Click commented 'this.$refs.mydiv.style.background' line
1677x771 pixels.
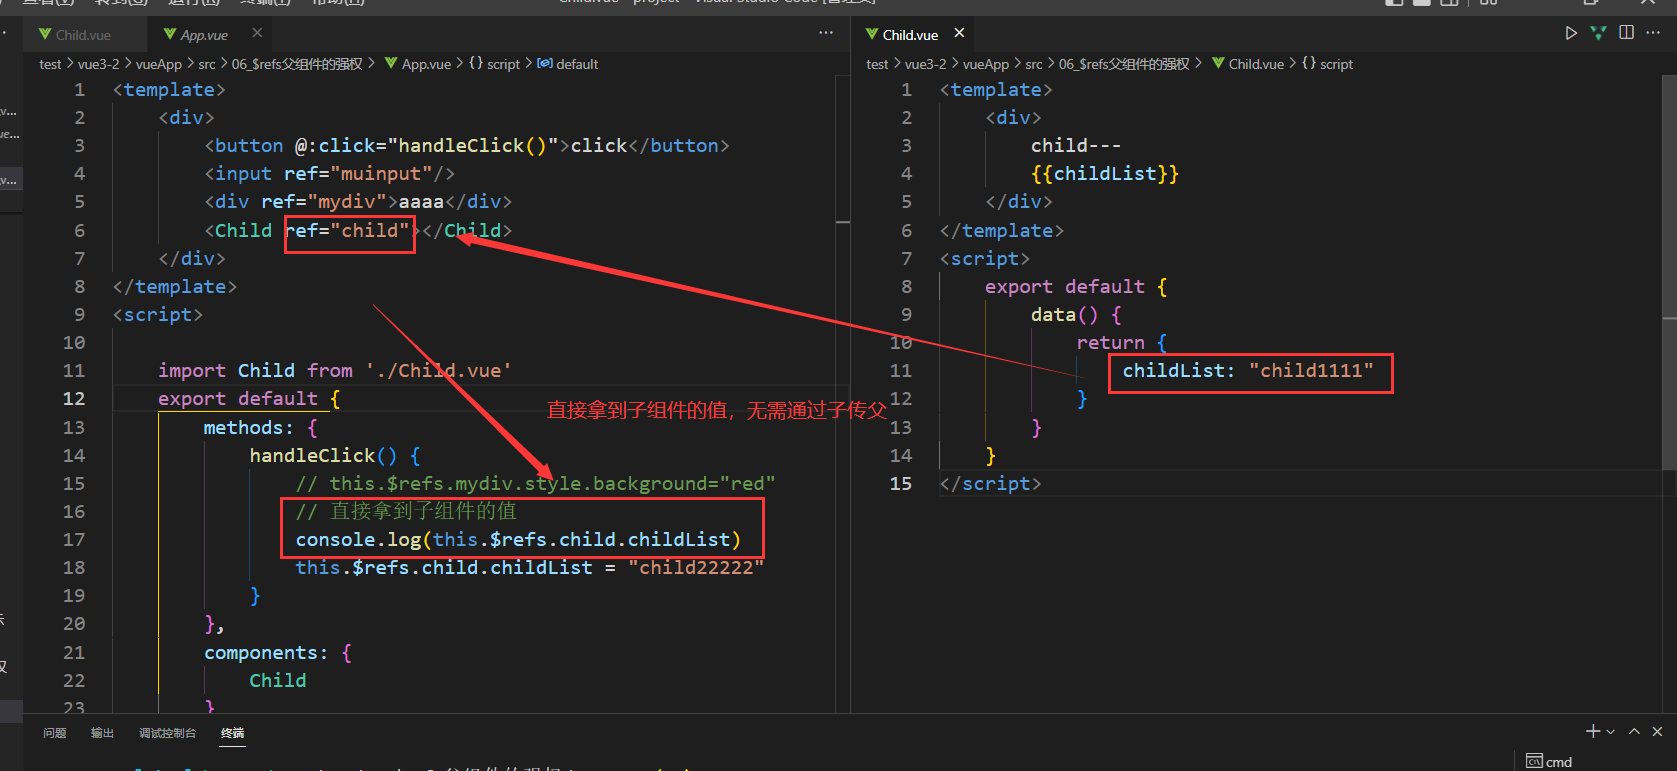[x=535, y=483]
